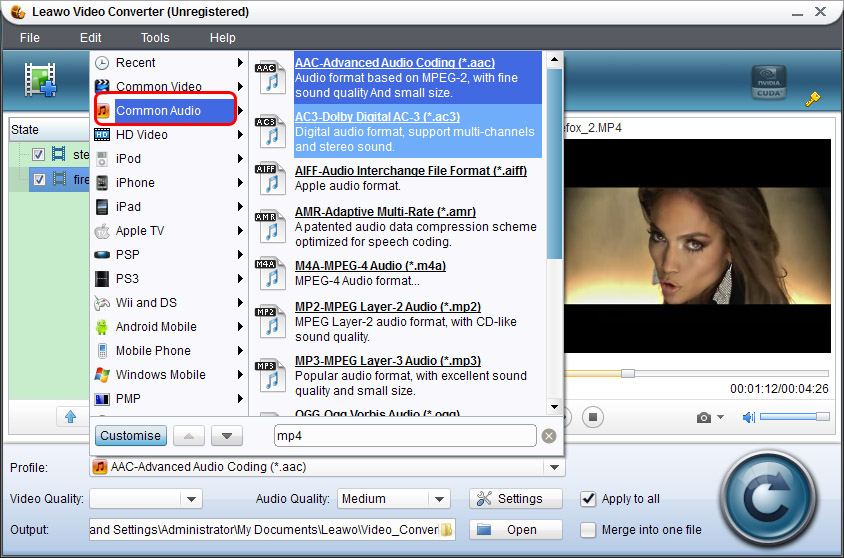Click the format list scrollbar down arrow
The height and width of the screenshot is (558, 844).
tap(554, 407)
